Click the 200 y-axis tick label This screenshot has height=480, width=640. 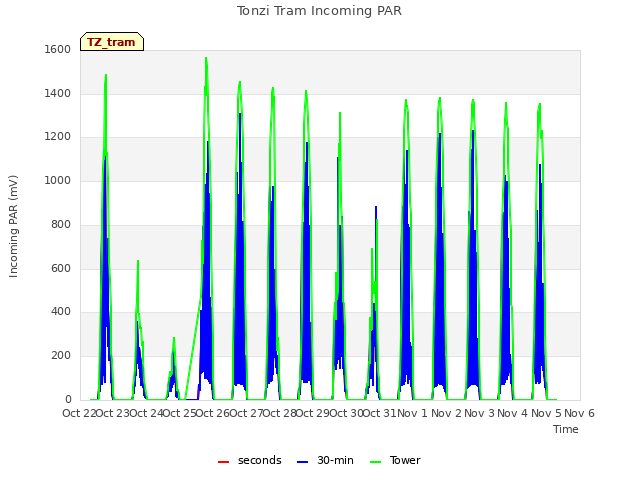(61, 356)
